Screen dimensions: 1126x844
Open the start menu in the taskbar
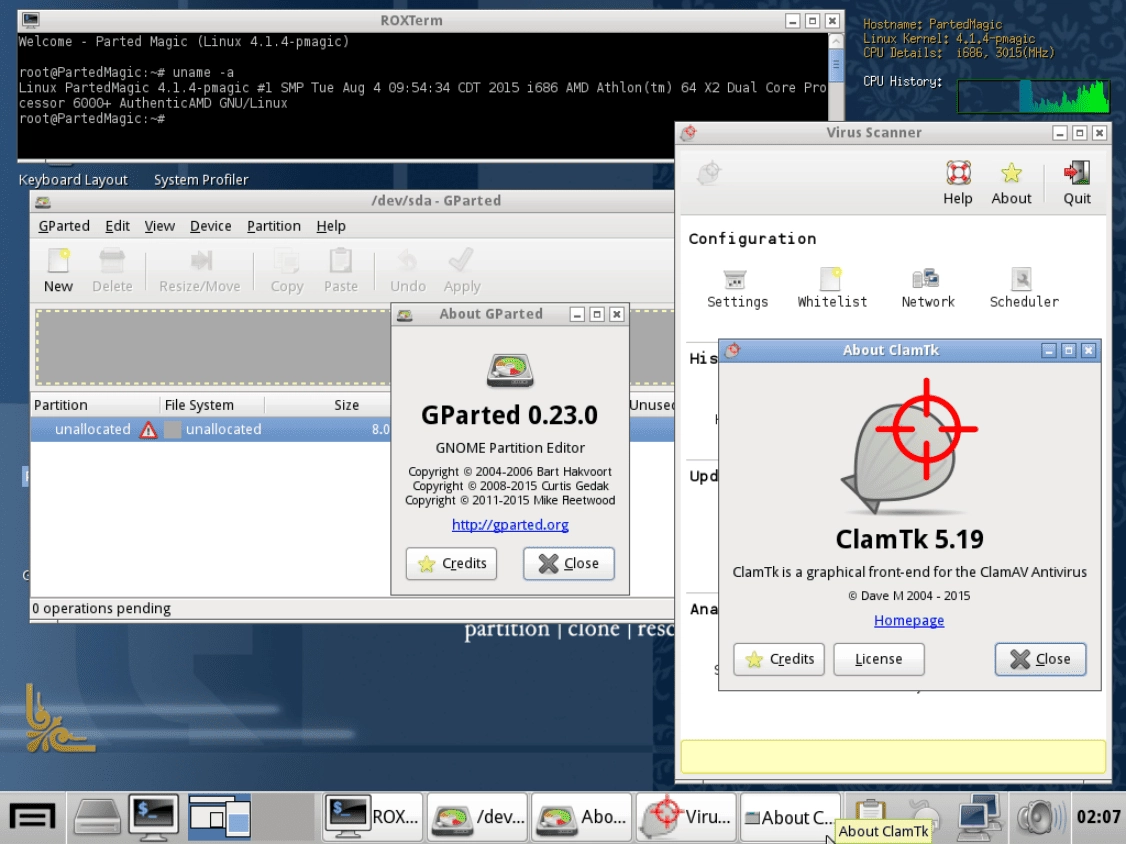pyautogui.click(x=32, y=817)
